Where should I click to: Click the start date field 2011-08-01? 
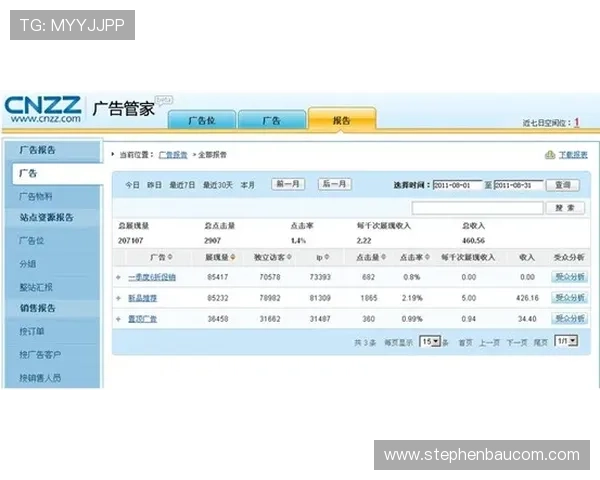click(458, 185)
